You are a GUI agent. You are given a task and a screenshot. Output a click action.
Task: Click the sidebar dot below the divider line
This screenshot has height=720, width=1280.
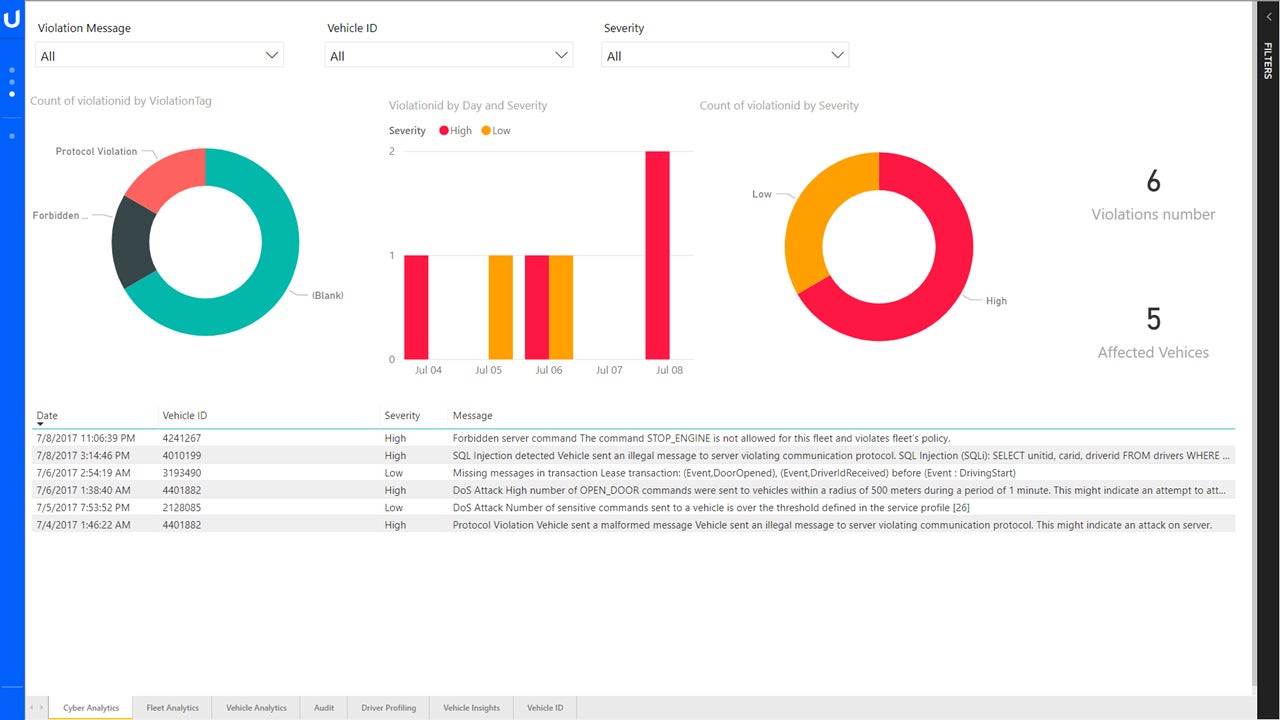pyautogui.click(x=12, y=135)
